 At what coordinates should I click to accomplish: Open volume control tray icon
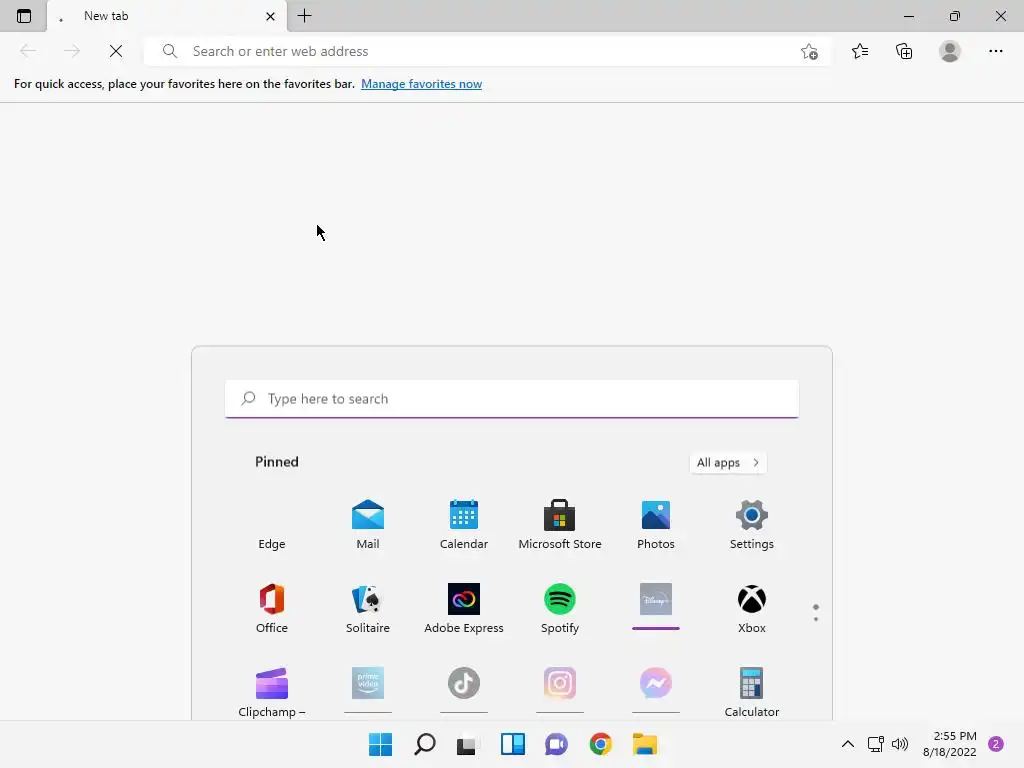pos(900,744)
